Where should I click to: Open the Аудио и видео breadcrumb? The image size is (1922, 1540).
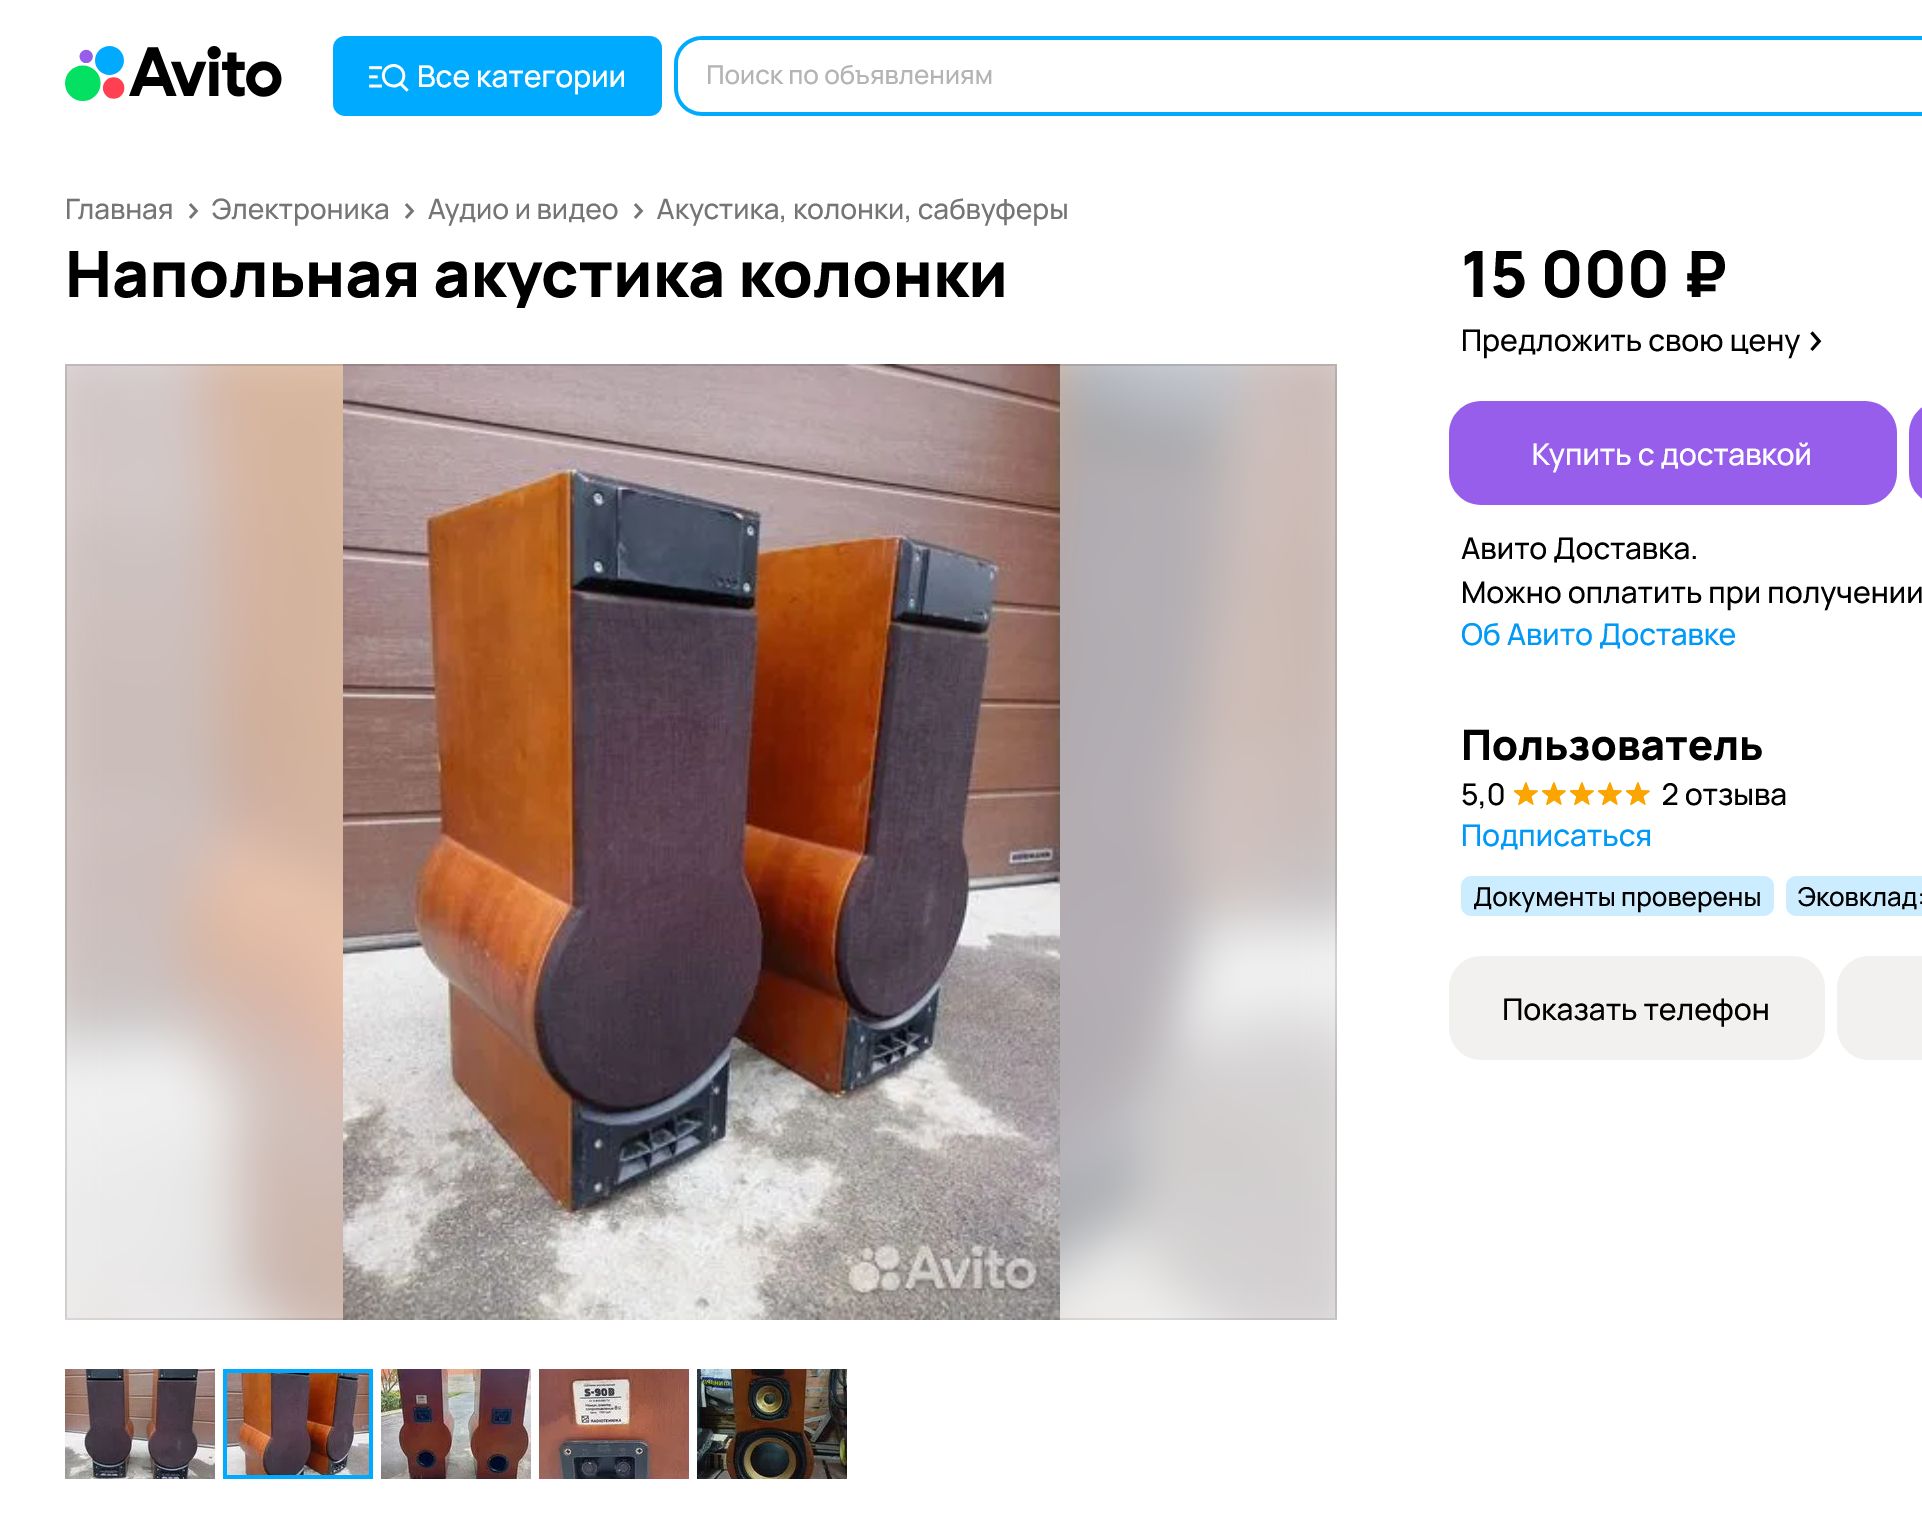click(x=523, y=210)
